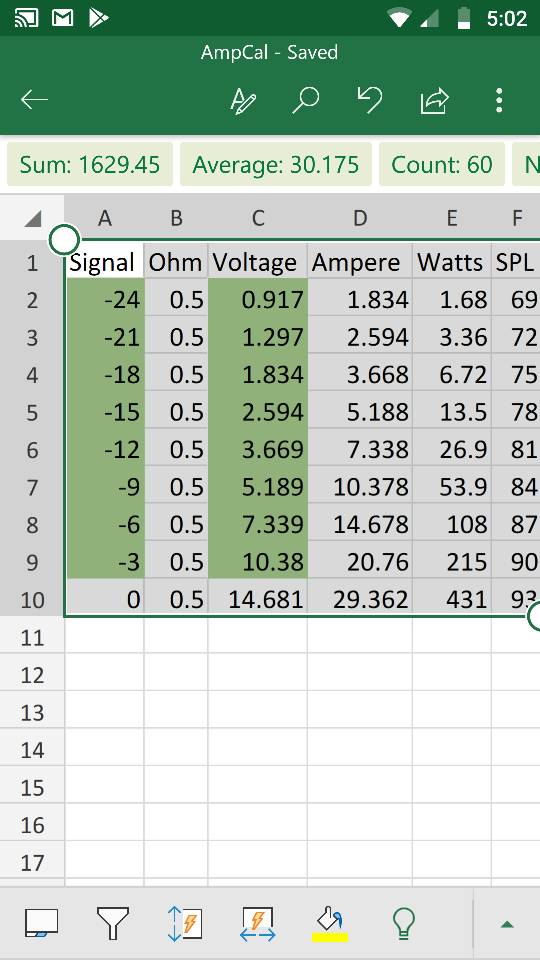Screen dimensions: 540x960
Task: Select row 10 header
Action: coord(32,599)
